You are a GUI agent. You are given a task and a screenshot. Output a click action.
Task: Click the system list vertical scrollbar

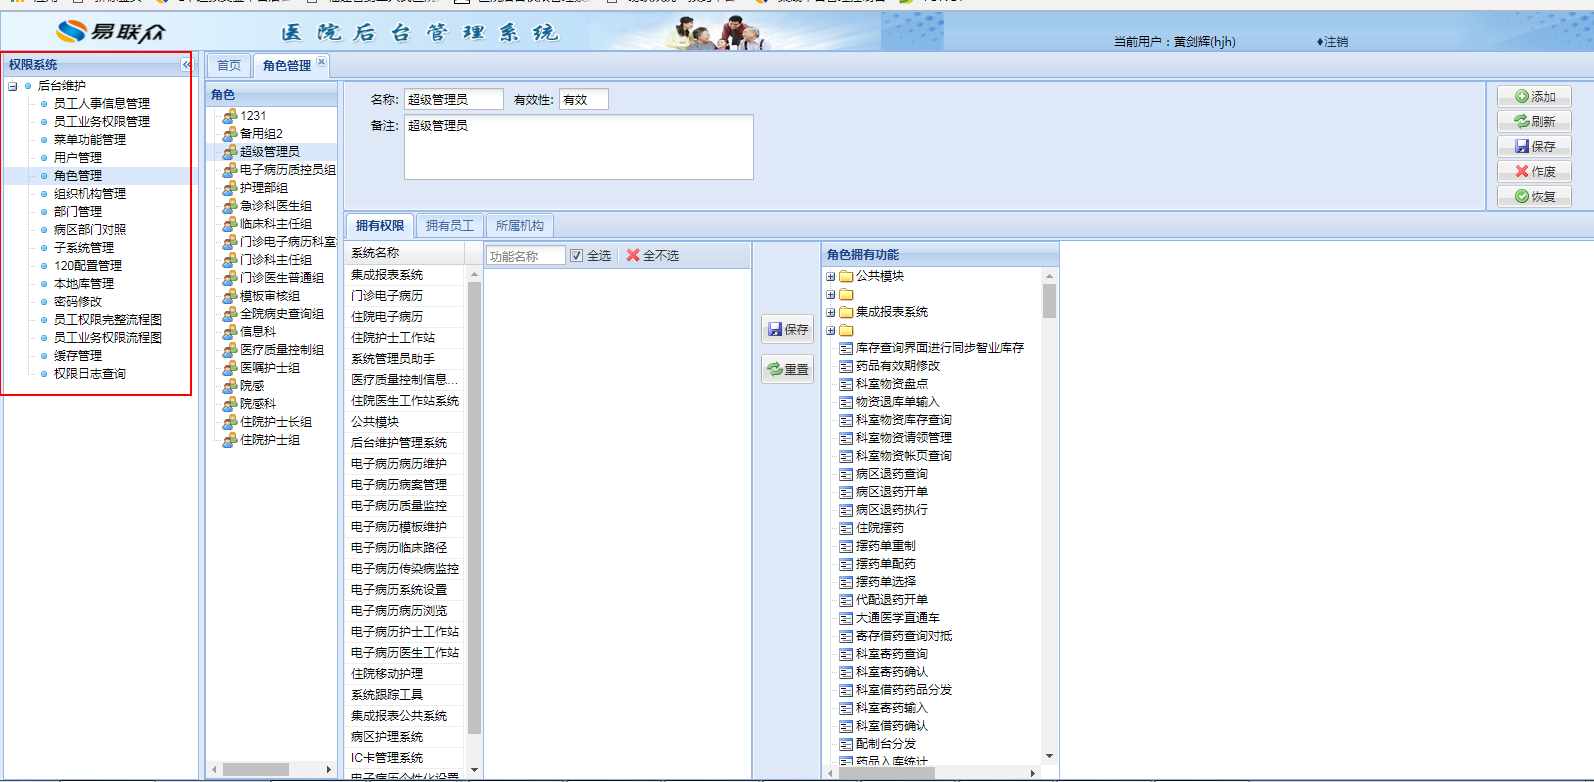click(474, 508)
